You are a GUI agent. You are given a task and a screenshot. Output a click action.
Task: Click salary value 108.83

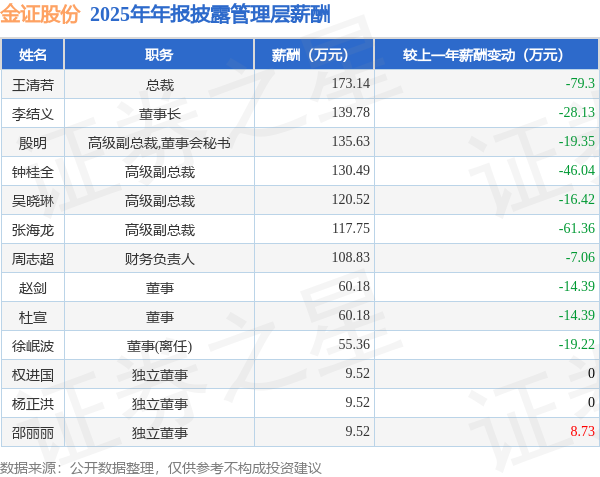351,257
